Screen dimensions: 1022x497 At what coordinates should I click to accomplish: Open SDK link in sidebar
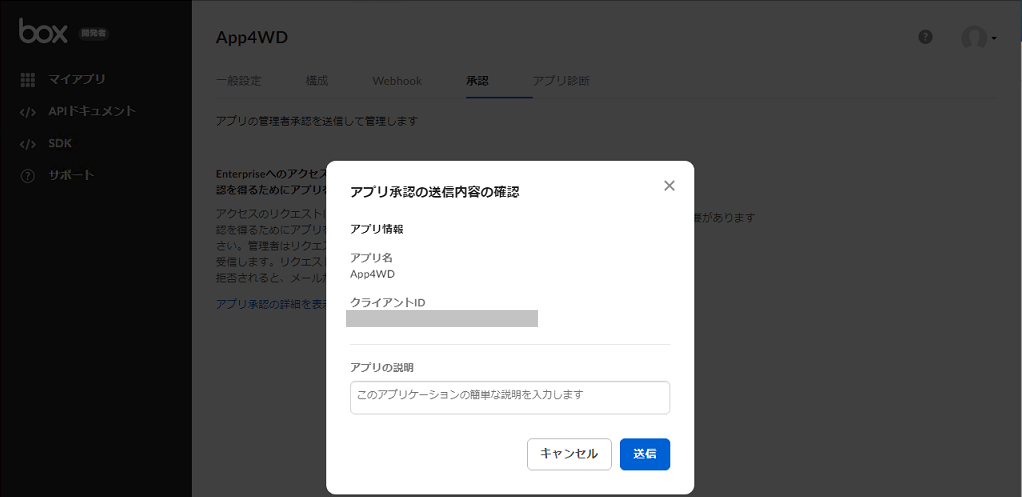(60, 143)
